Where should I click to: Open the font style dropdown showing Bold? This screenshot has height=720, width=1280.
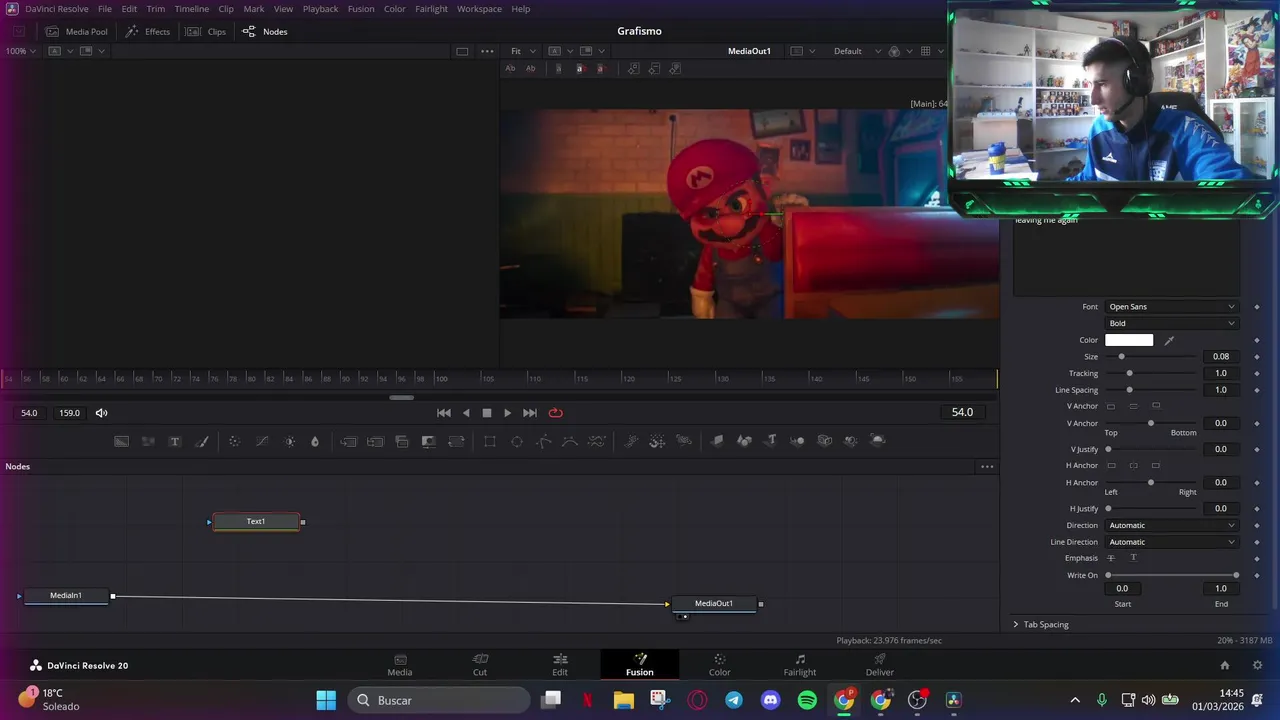[1171, 323]
